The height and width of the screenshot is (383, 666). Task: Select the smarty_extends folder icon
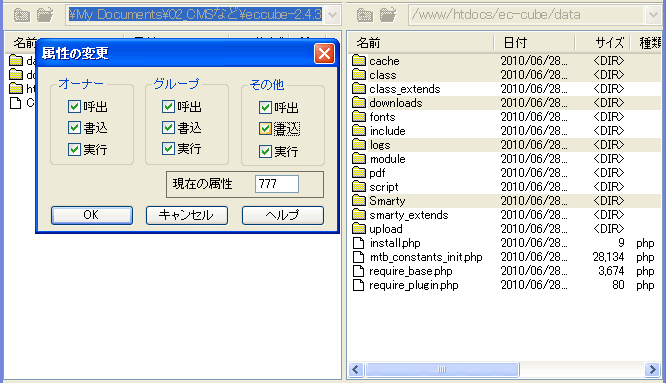pos(359,214)
